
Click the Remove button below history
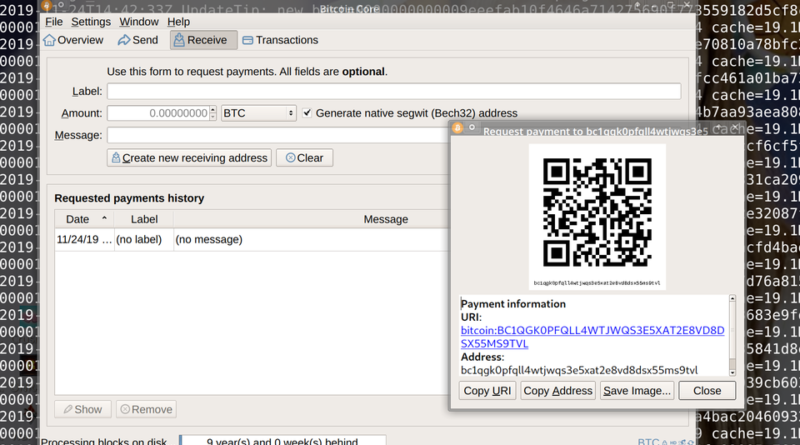[x=146, y=409]
